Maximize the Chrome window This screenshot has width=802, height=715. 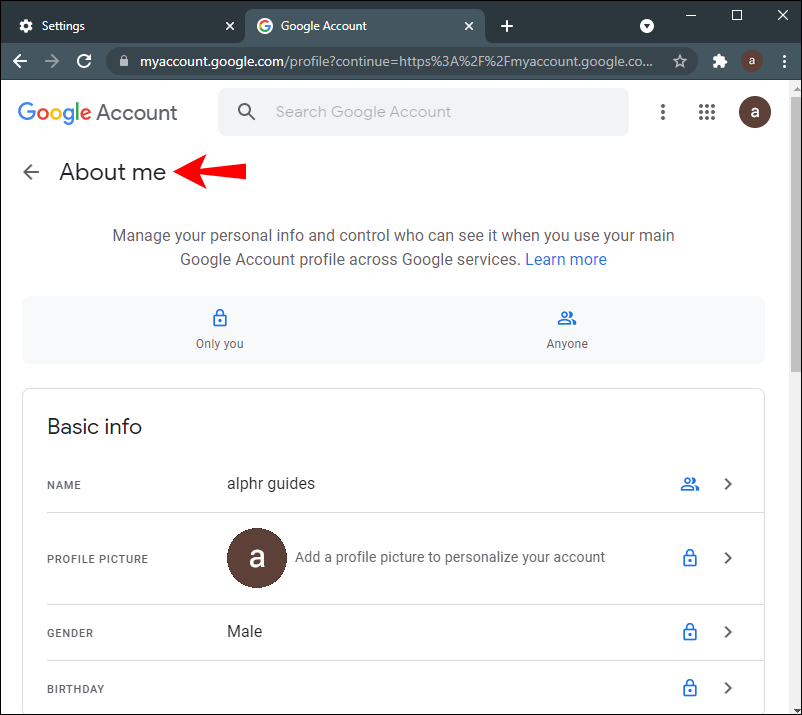click(x=737, y=15)
